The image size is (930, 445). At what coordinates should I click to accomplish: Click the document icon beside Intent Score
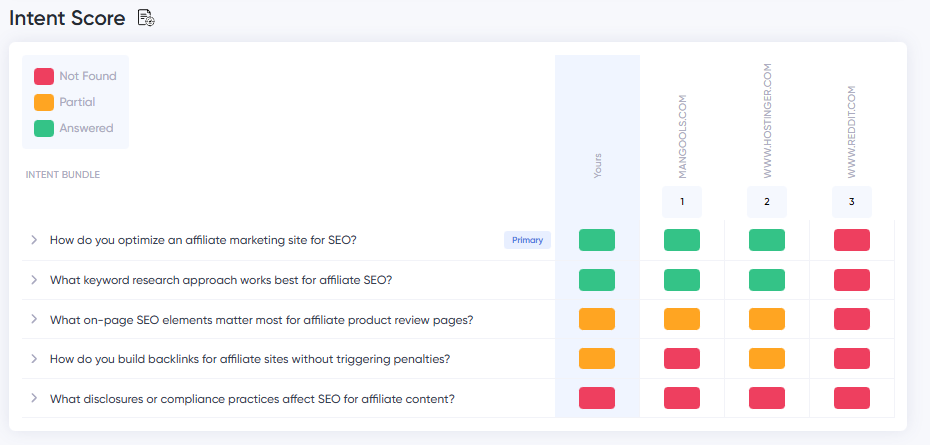(146, 18)
